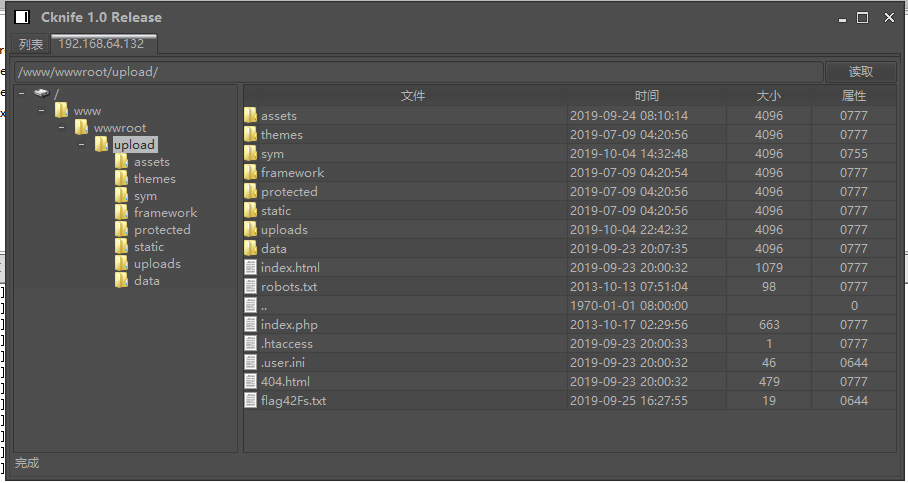The width and height of the screenshot is (908, 483).
Task: Click static folder icon in file list
Action: [250, 210]
